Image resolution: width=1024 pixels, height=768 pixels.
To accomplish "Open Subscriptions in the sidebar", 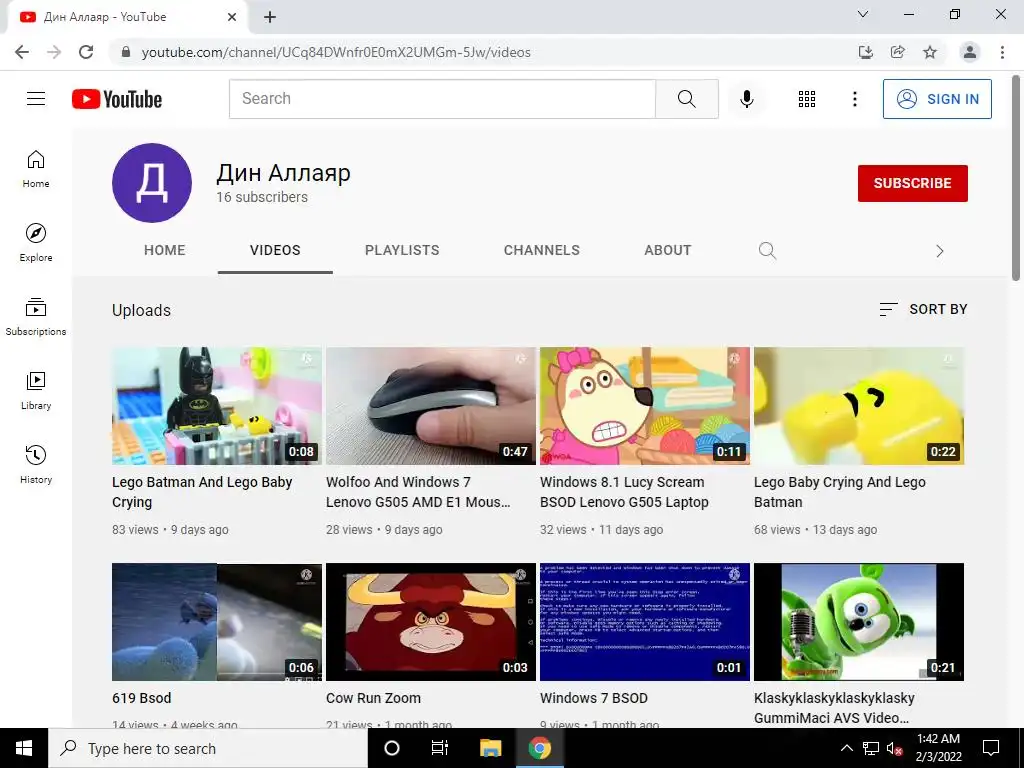I will pos(36,316).
